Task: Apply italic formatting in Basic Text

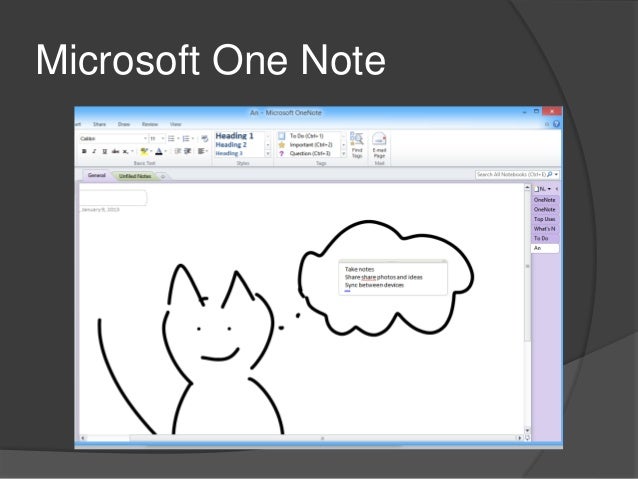Action: tap(94, 151)
